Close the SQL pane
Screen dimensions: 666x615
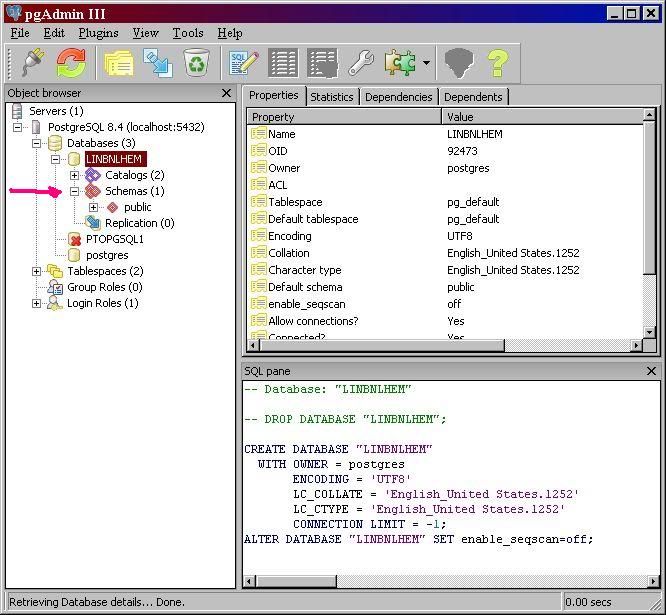(x=651, y=371)
